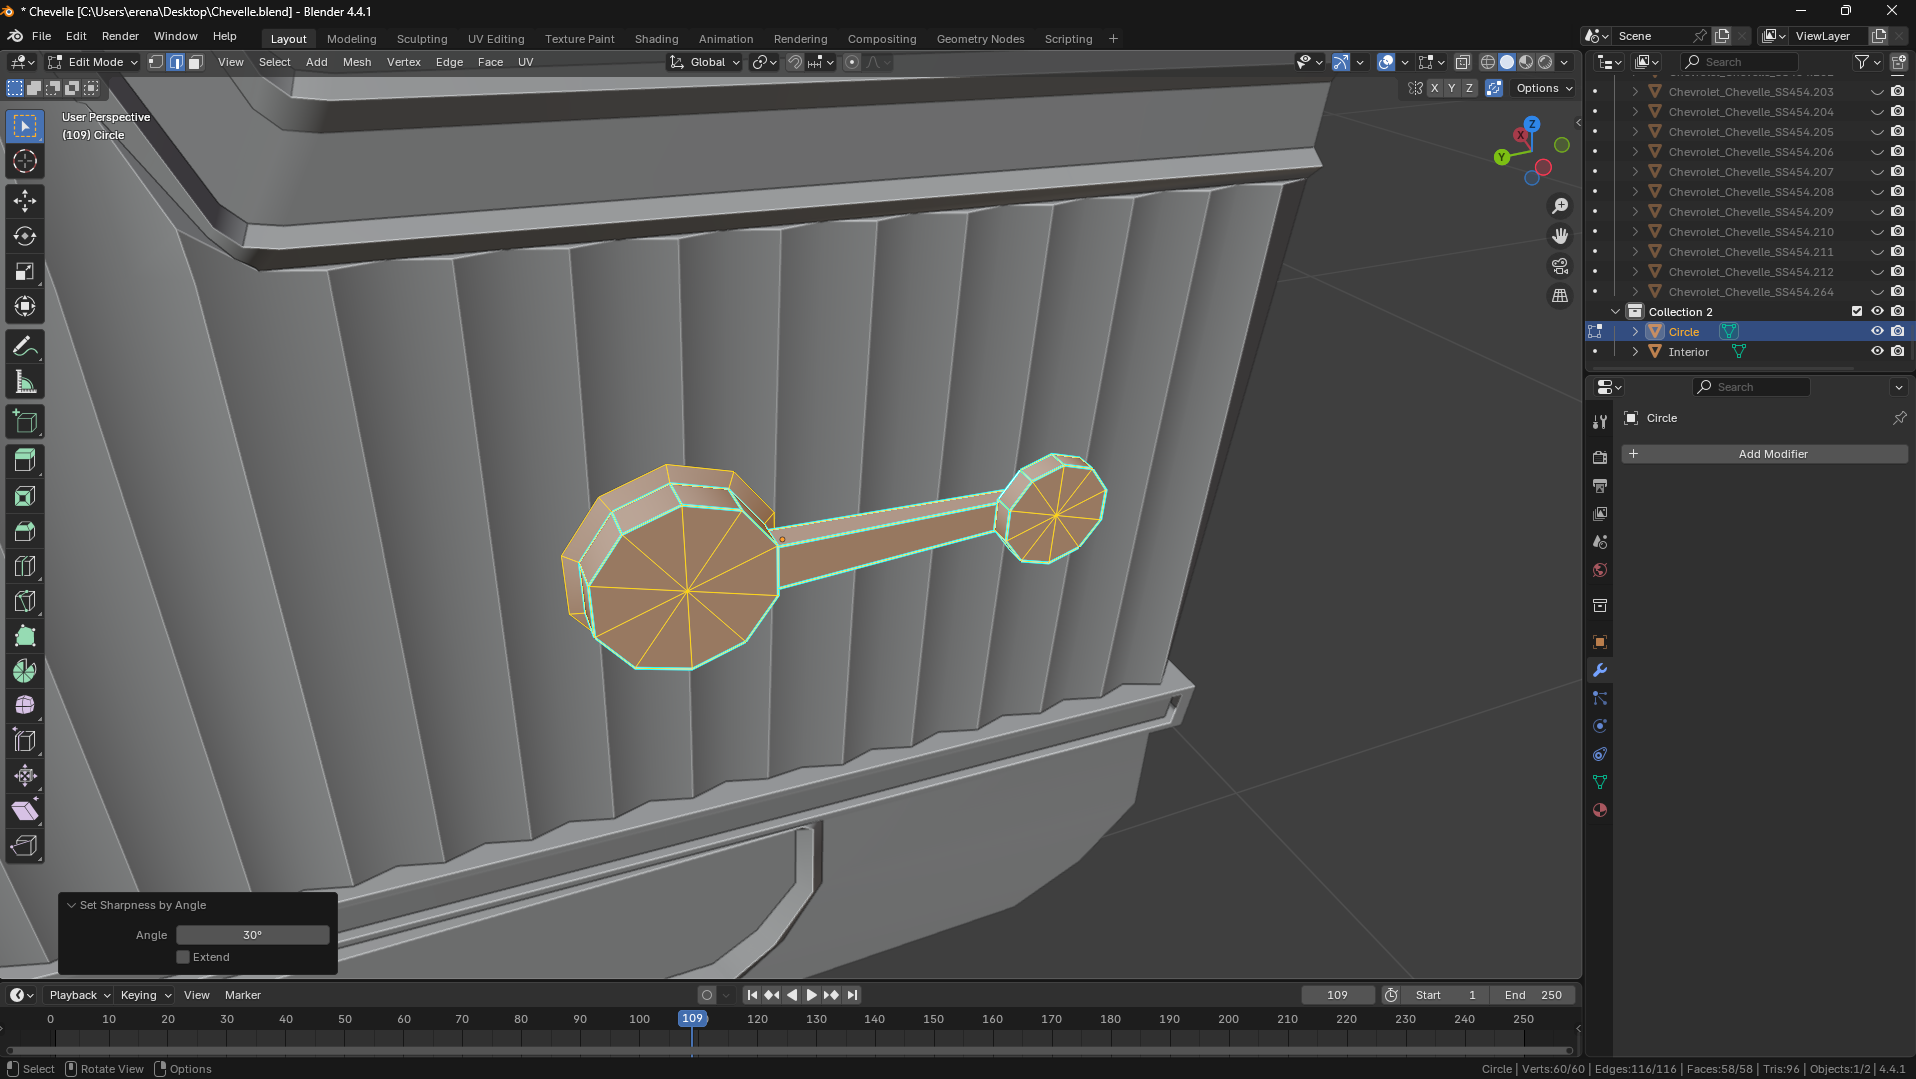Viewport: 1916px width, 1079px height.
Task: Switch orthographic/perspective with grid icon
Action: coord(1560,296)
